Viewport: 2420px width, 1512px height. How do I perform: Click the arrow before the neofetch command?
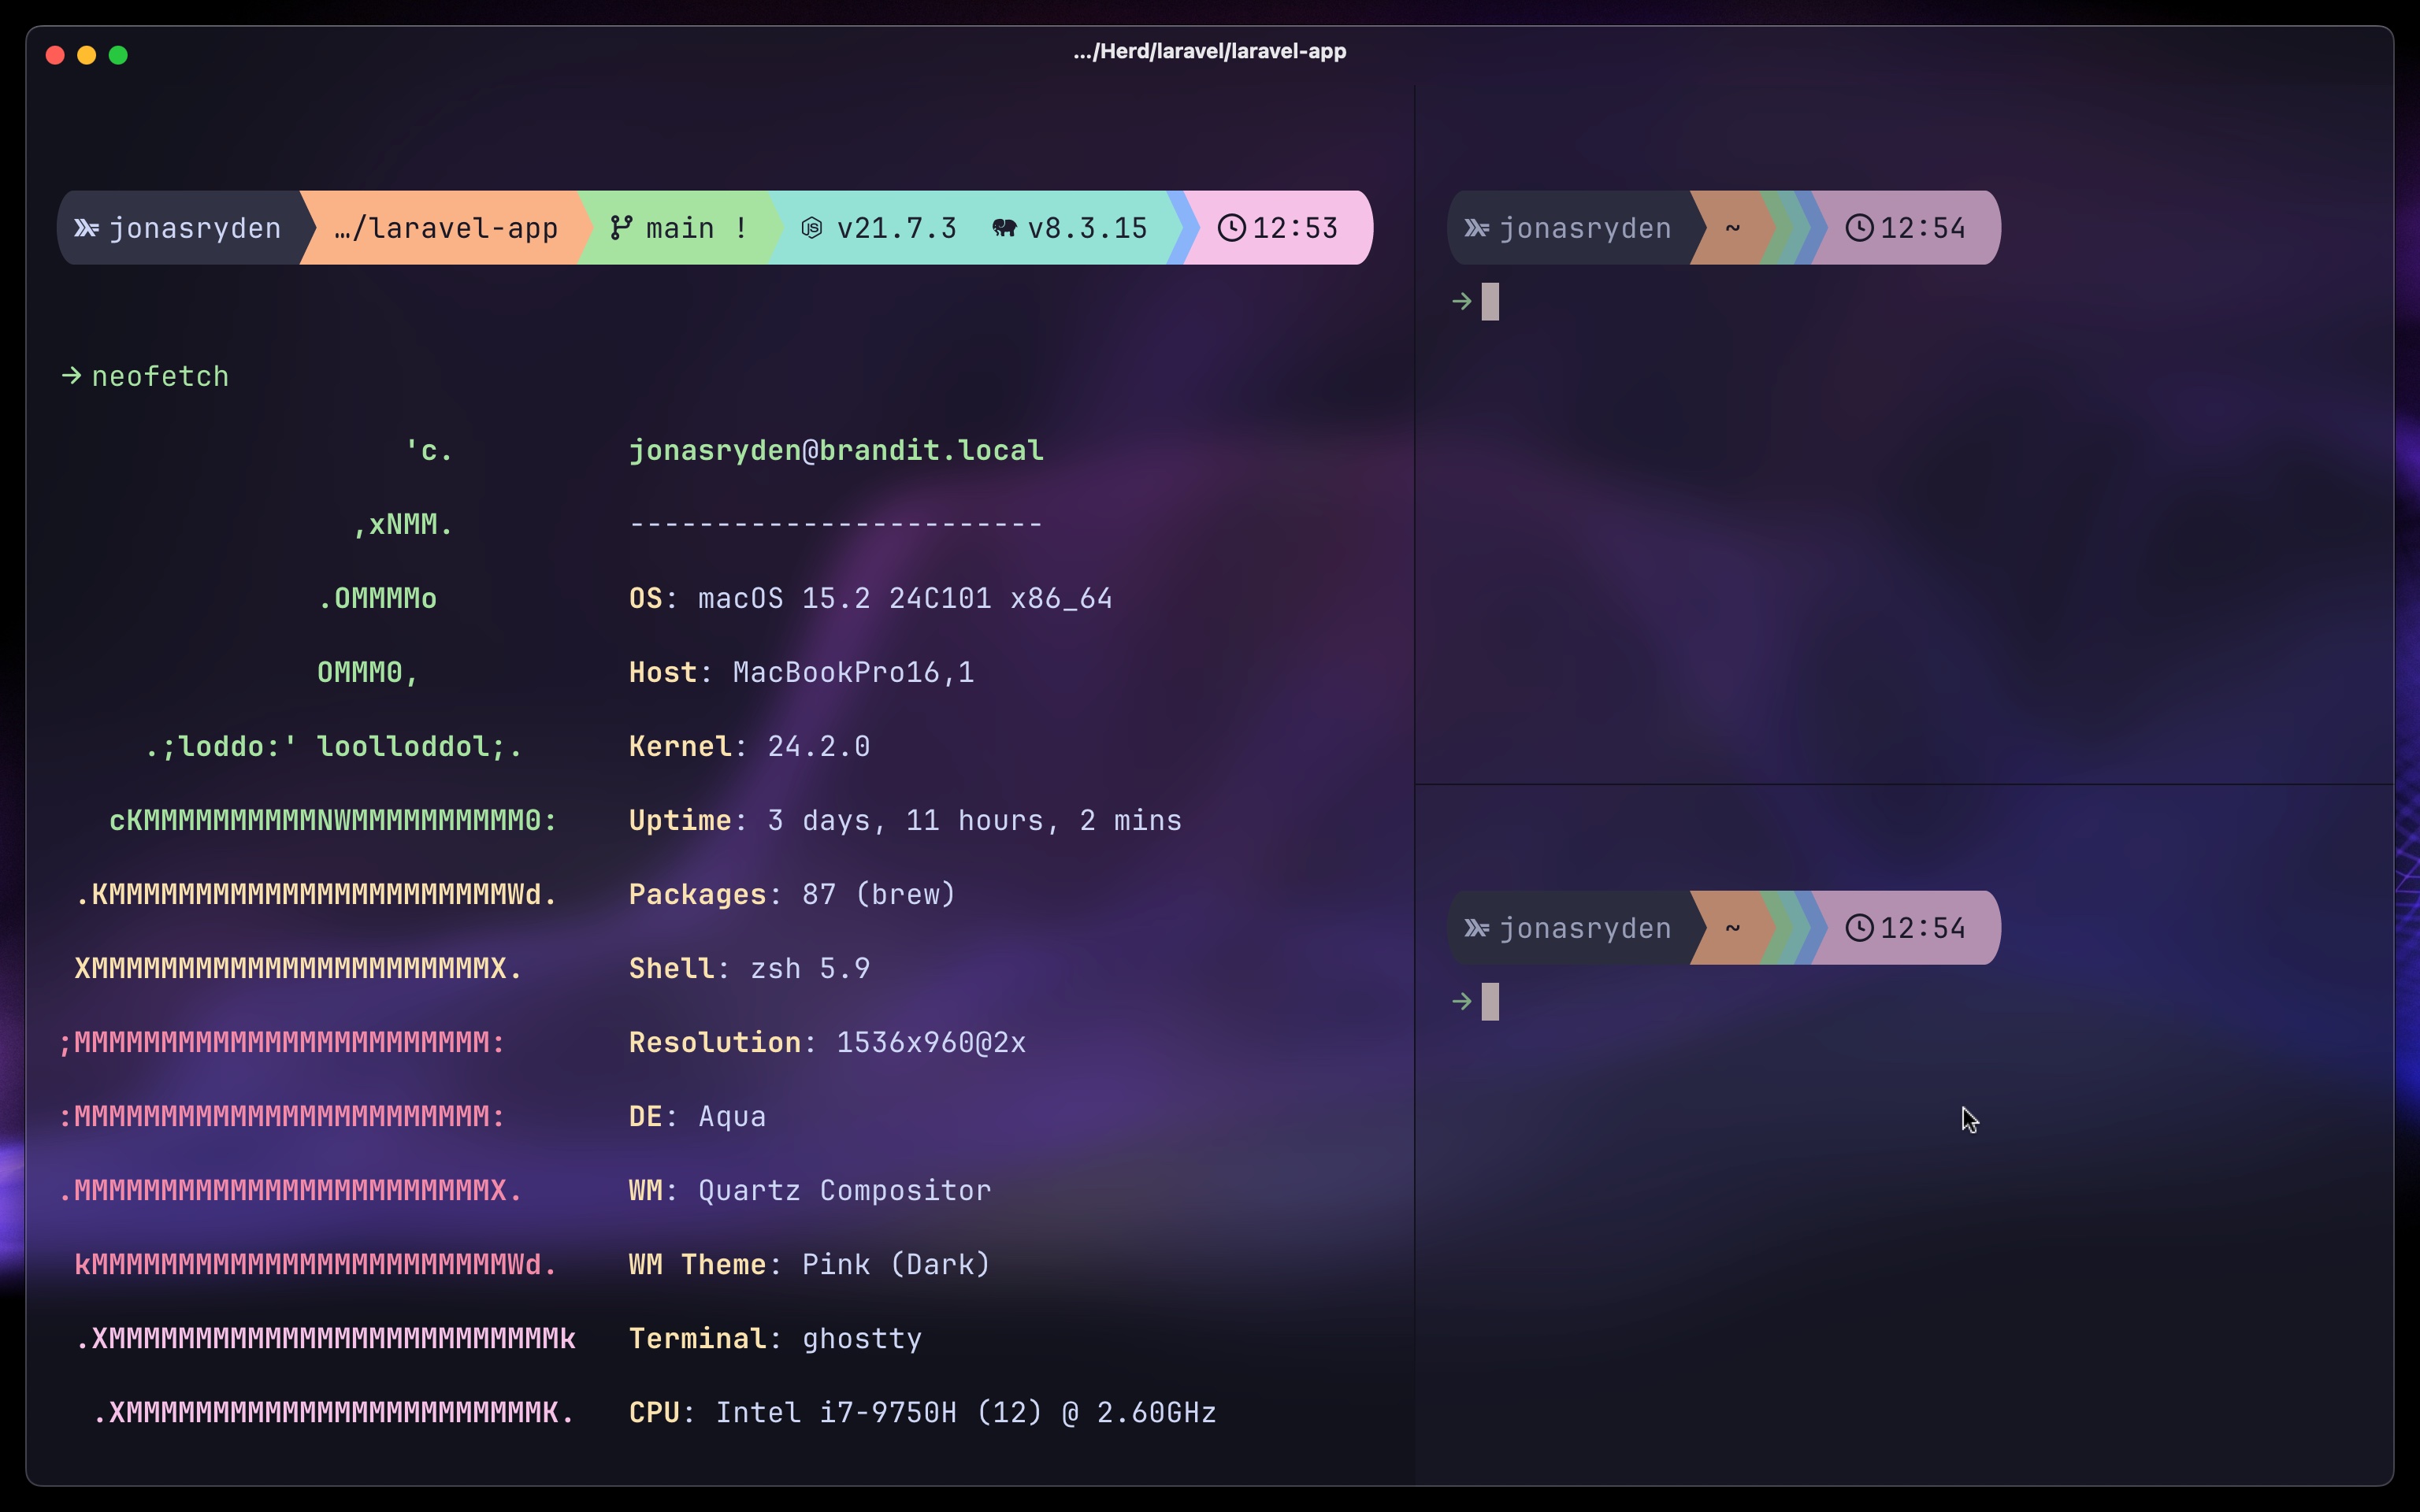pos(71,376)
